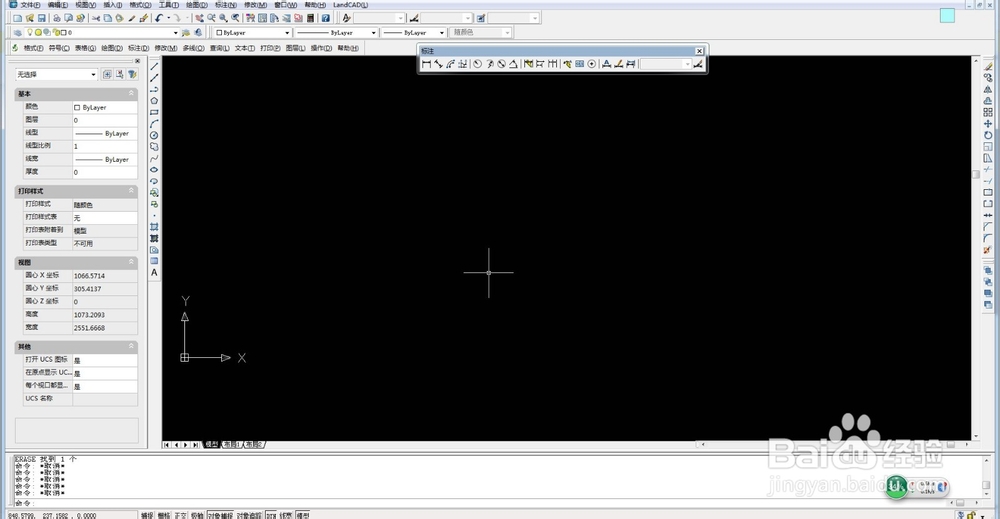Select the Continue dimension tool
Viewport: 1000px width, 519px height.
click(552, 64)
